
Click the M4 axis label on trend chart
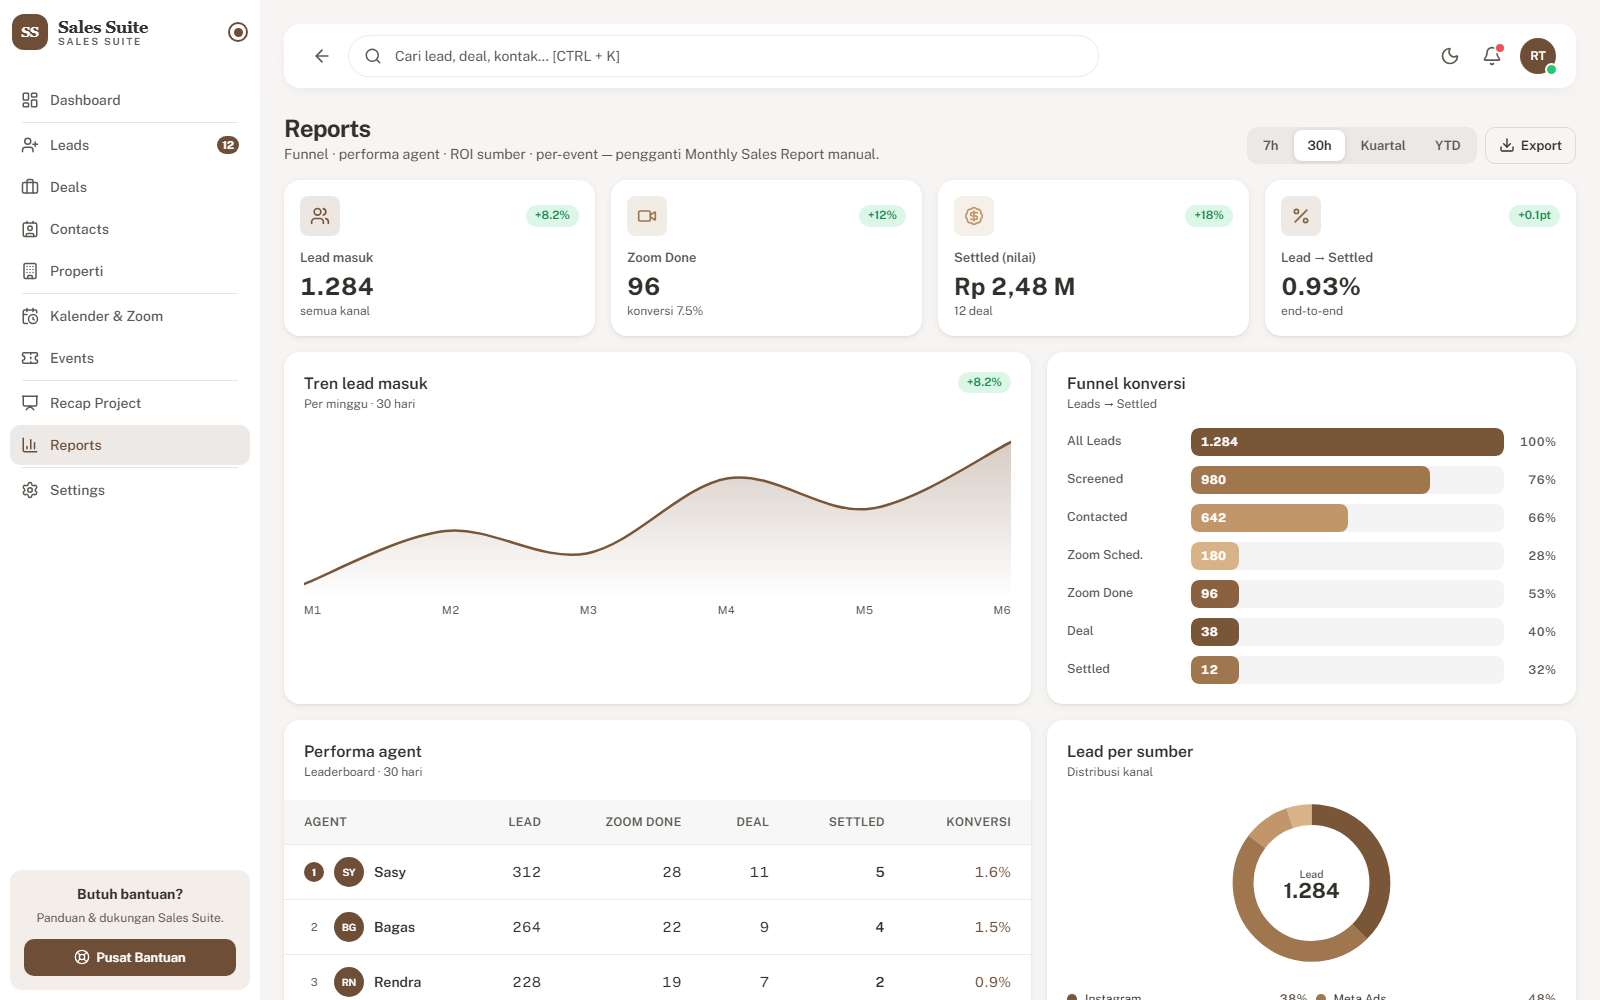(726, 610)
